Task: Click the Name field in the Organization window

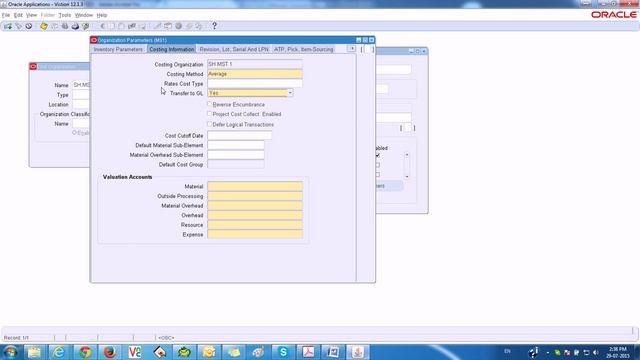Action: (81, 85)
